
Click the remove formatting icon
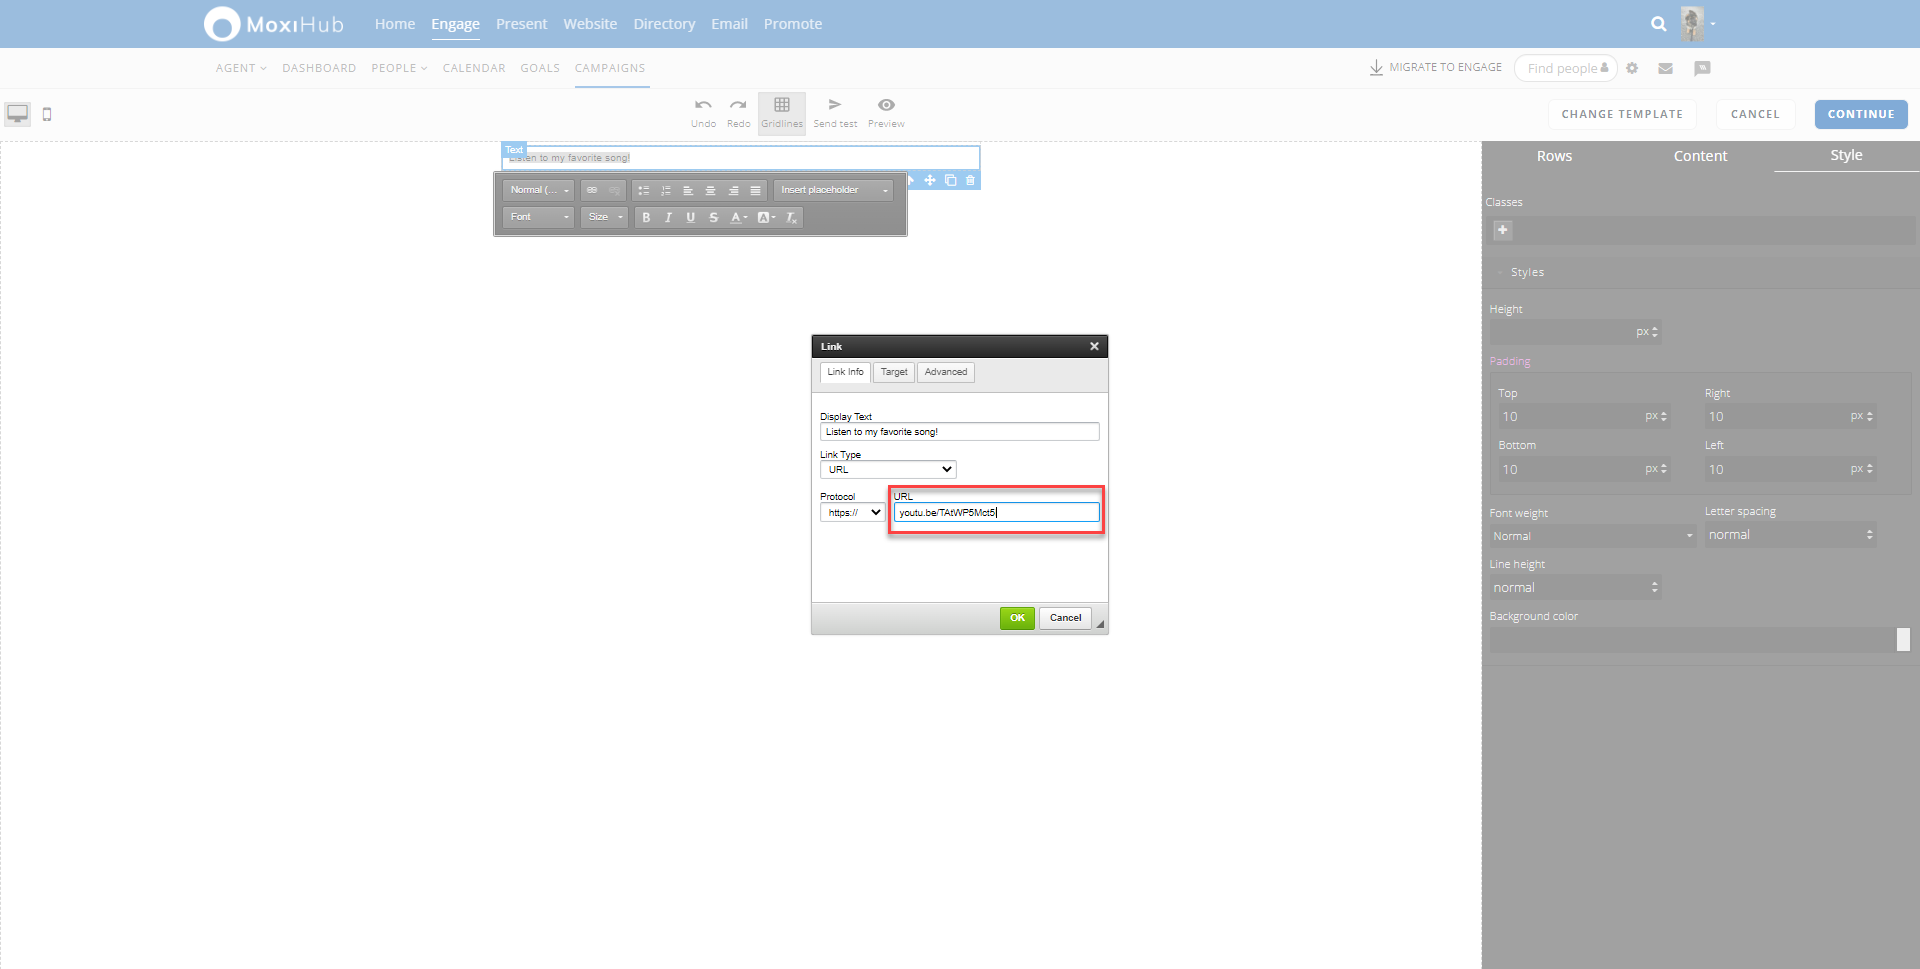point(791,217)
